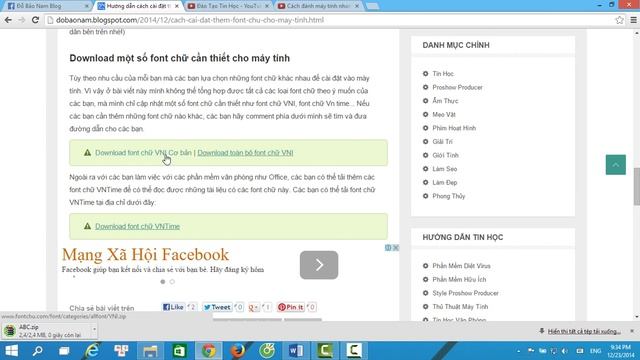Click Download toàn bộ font chữ VNI link
Screen dimensions: 640x360
click(x=245, y=153)
